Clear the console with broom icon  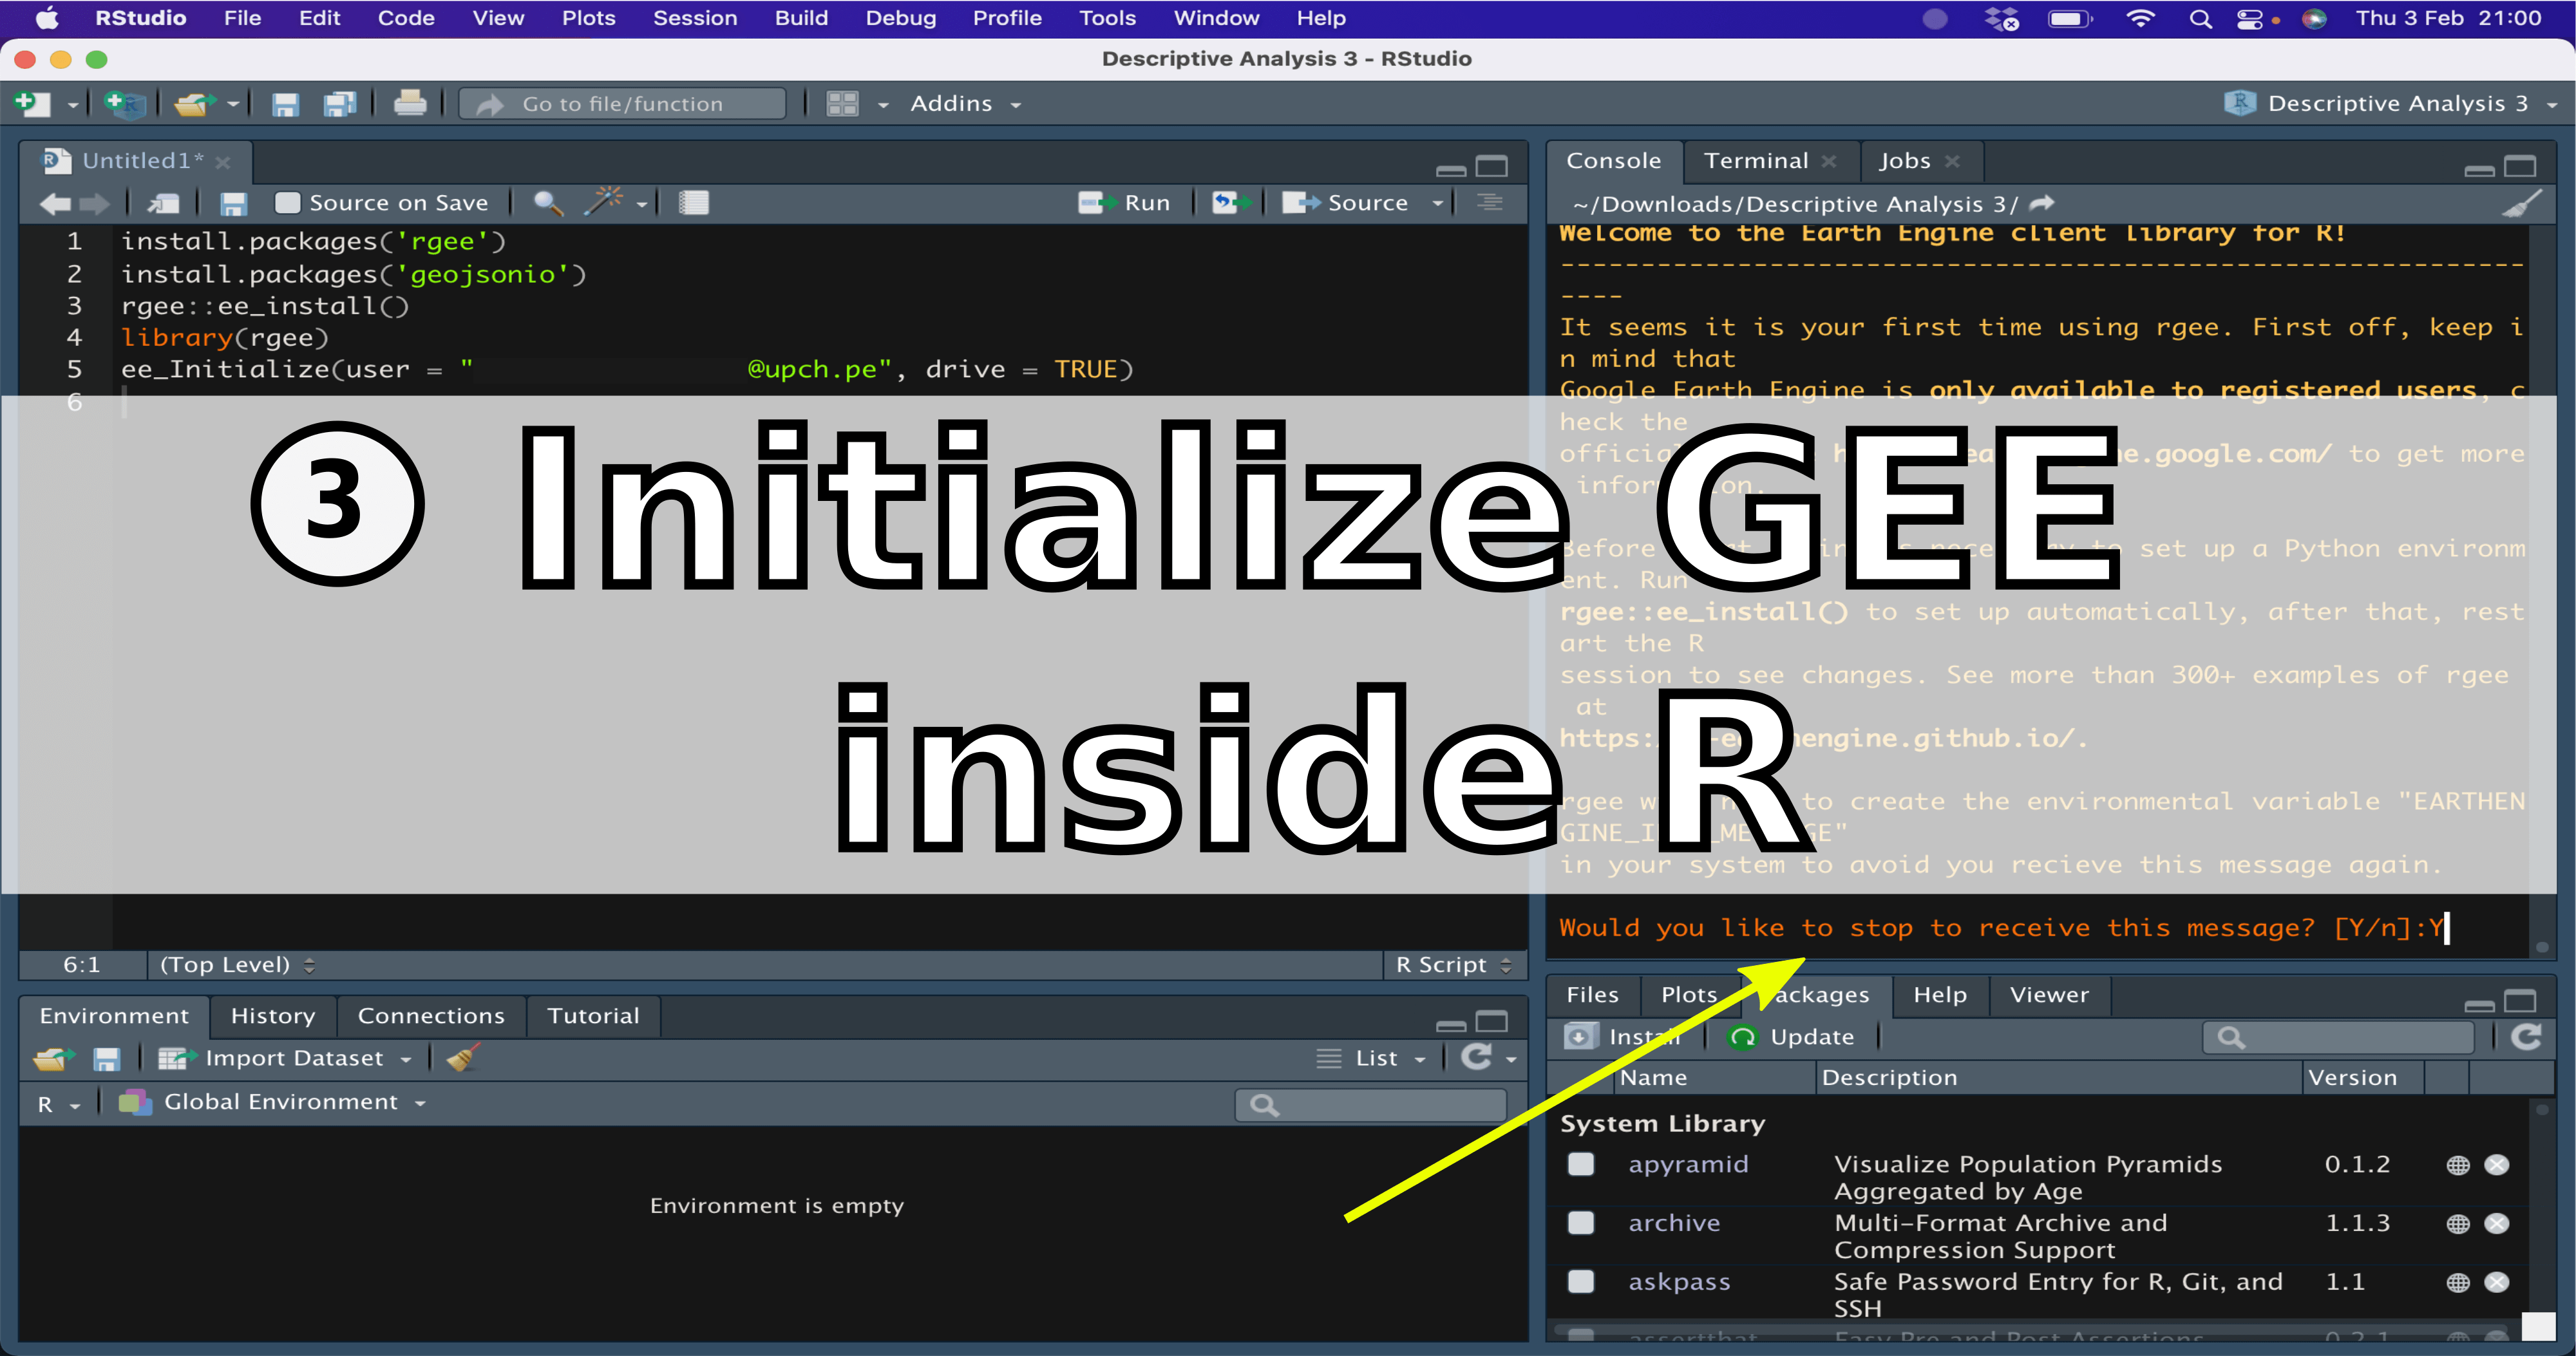(2522, 204)
